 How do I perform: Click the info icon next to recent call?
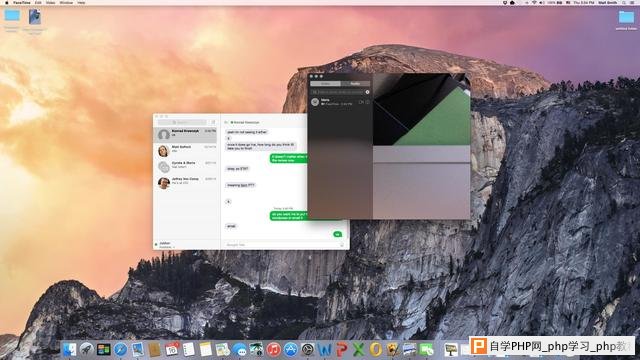[x=367, y=102]
